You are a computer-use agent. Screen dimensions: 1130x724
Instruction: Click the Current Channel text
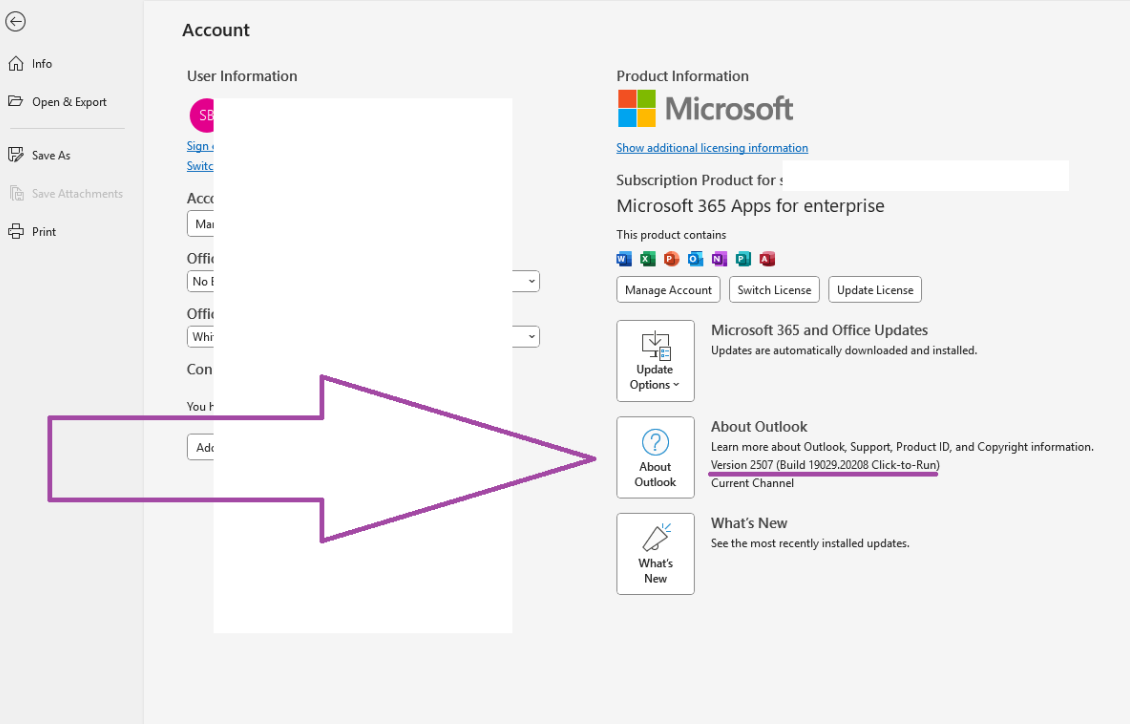coord(752,483)
